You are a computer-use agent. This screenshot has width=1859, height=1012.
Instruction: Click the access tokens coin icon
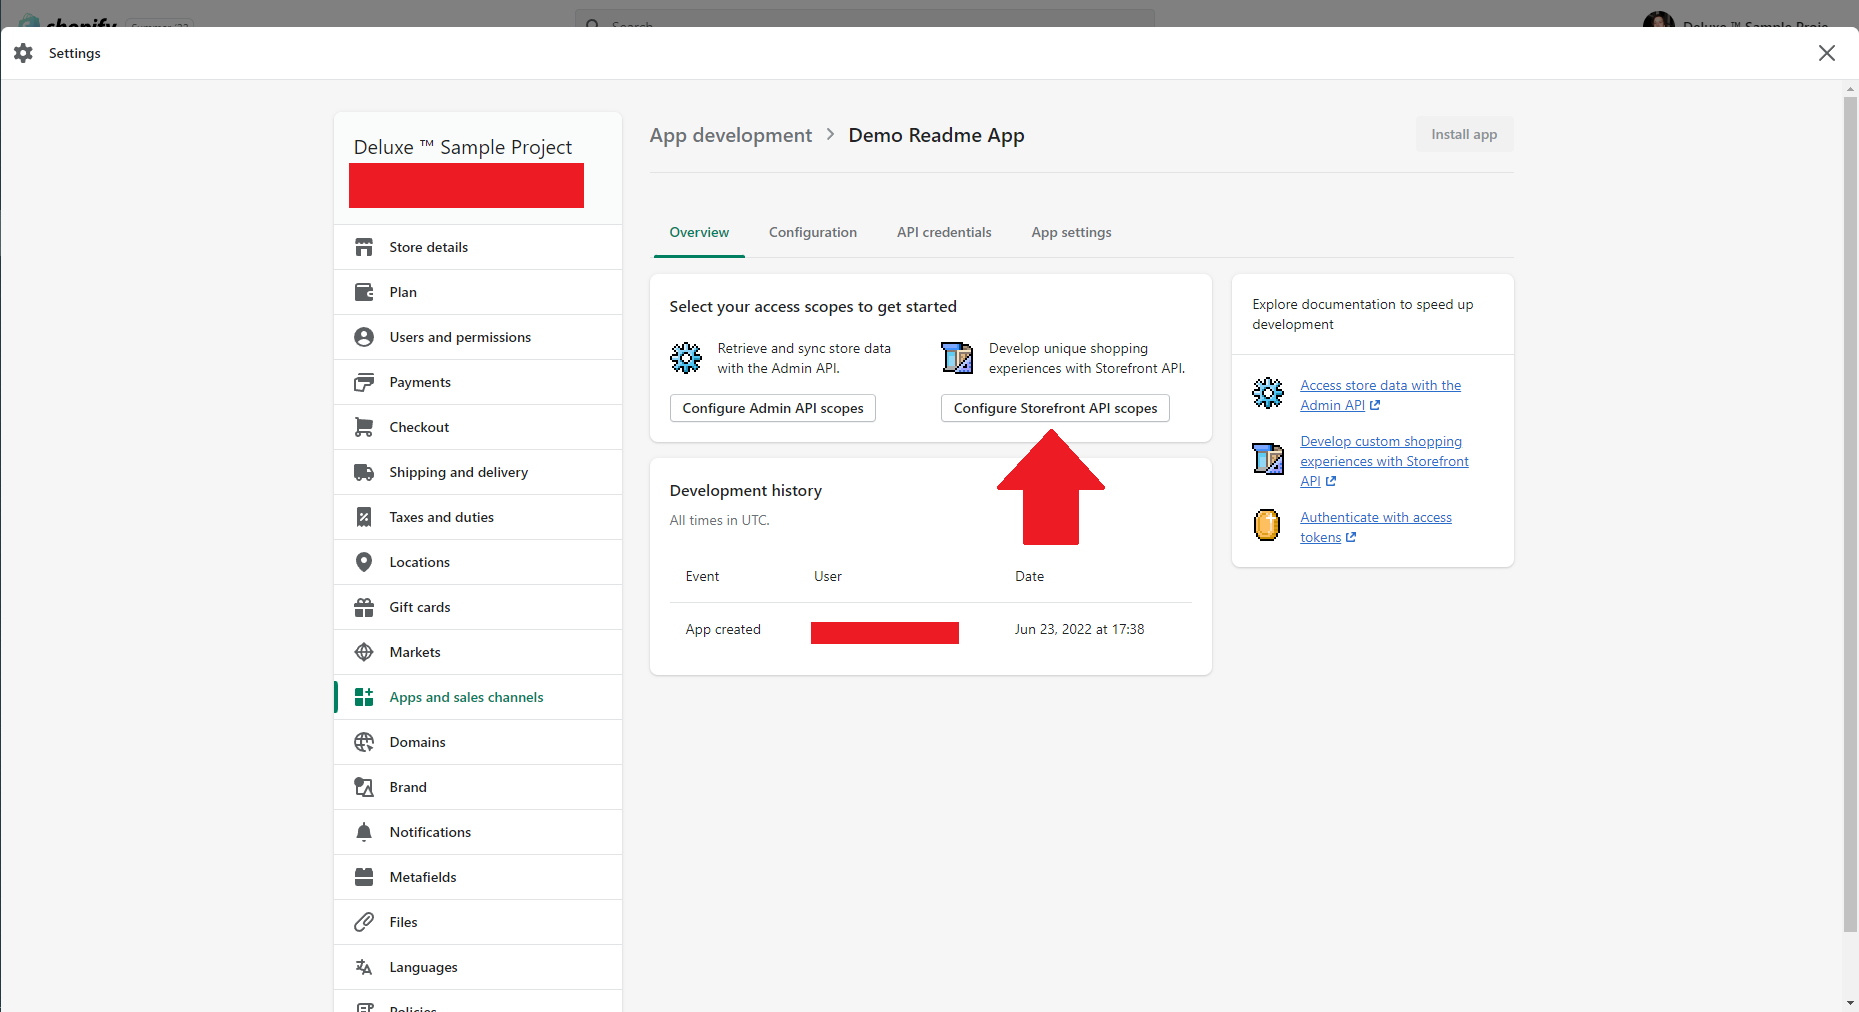click(1267, 524)
